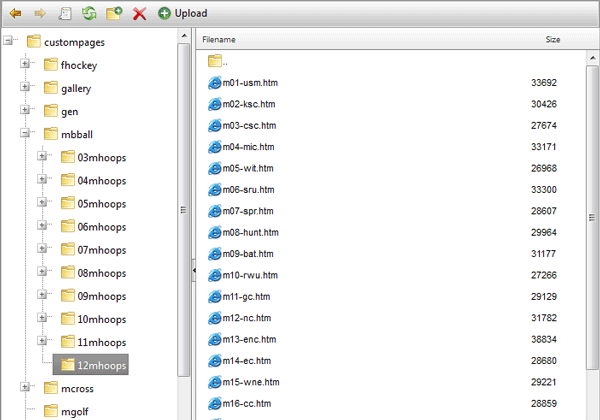The height and width of the screenshot is (420, 600).
Task: Collapse the mbball folder
Action: tap(25, 133)
